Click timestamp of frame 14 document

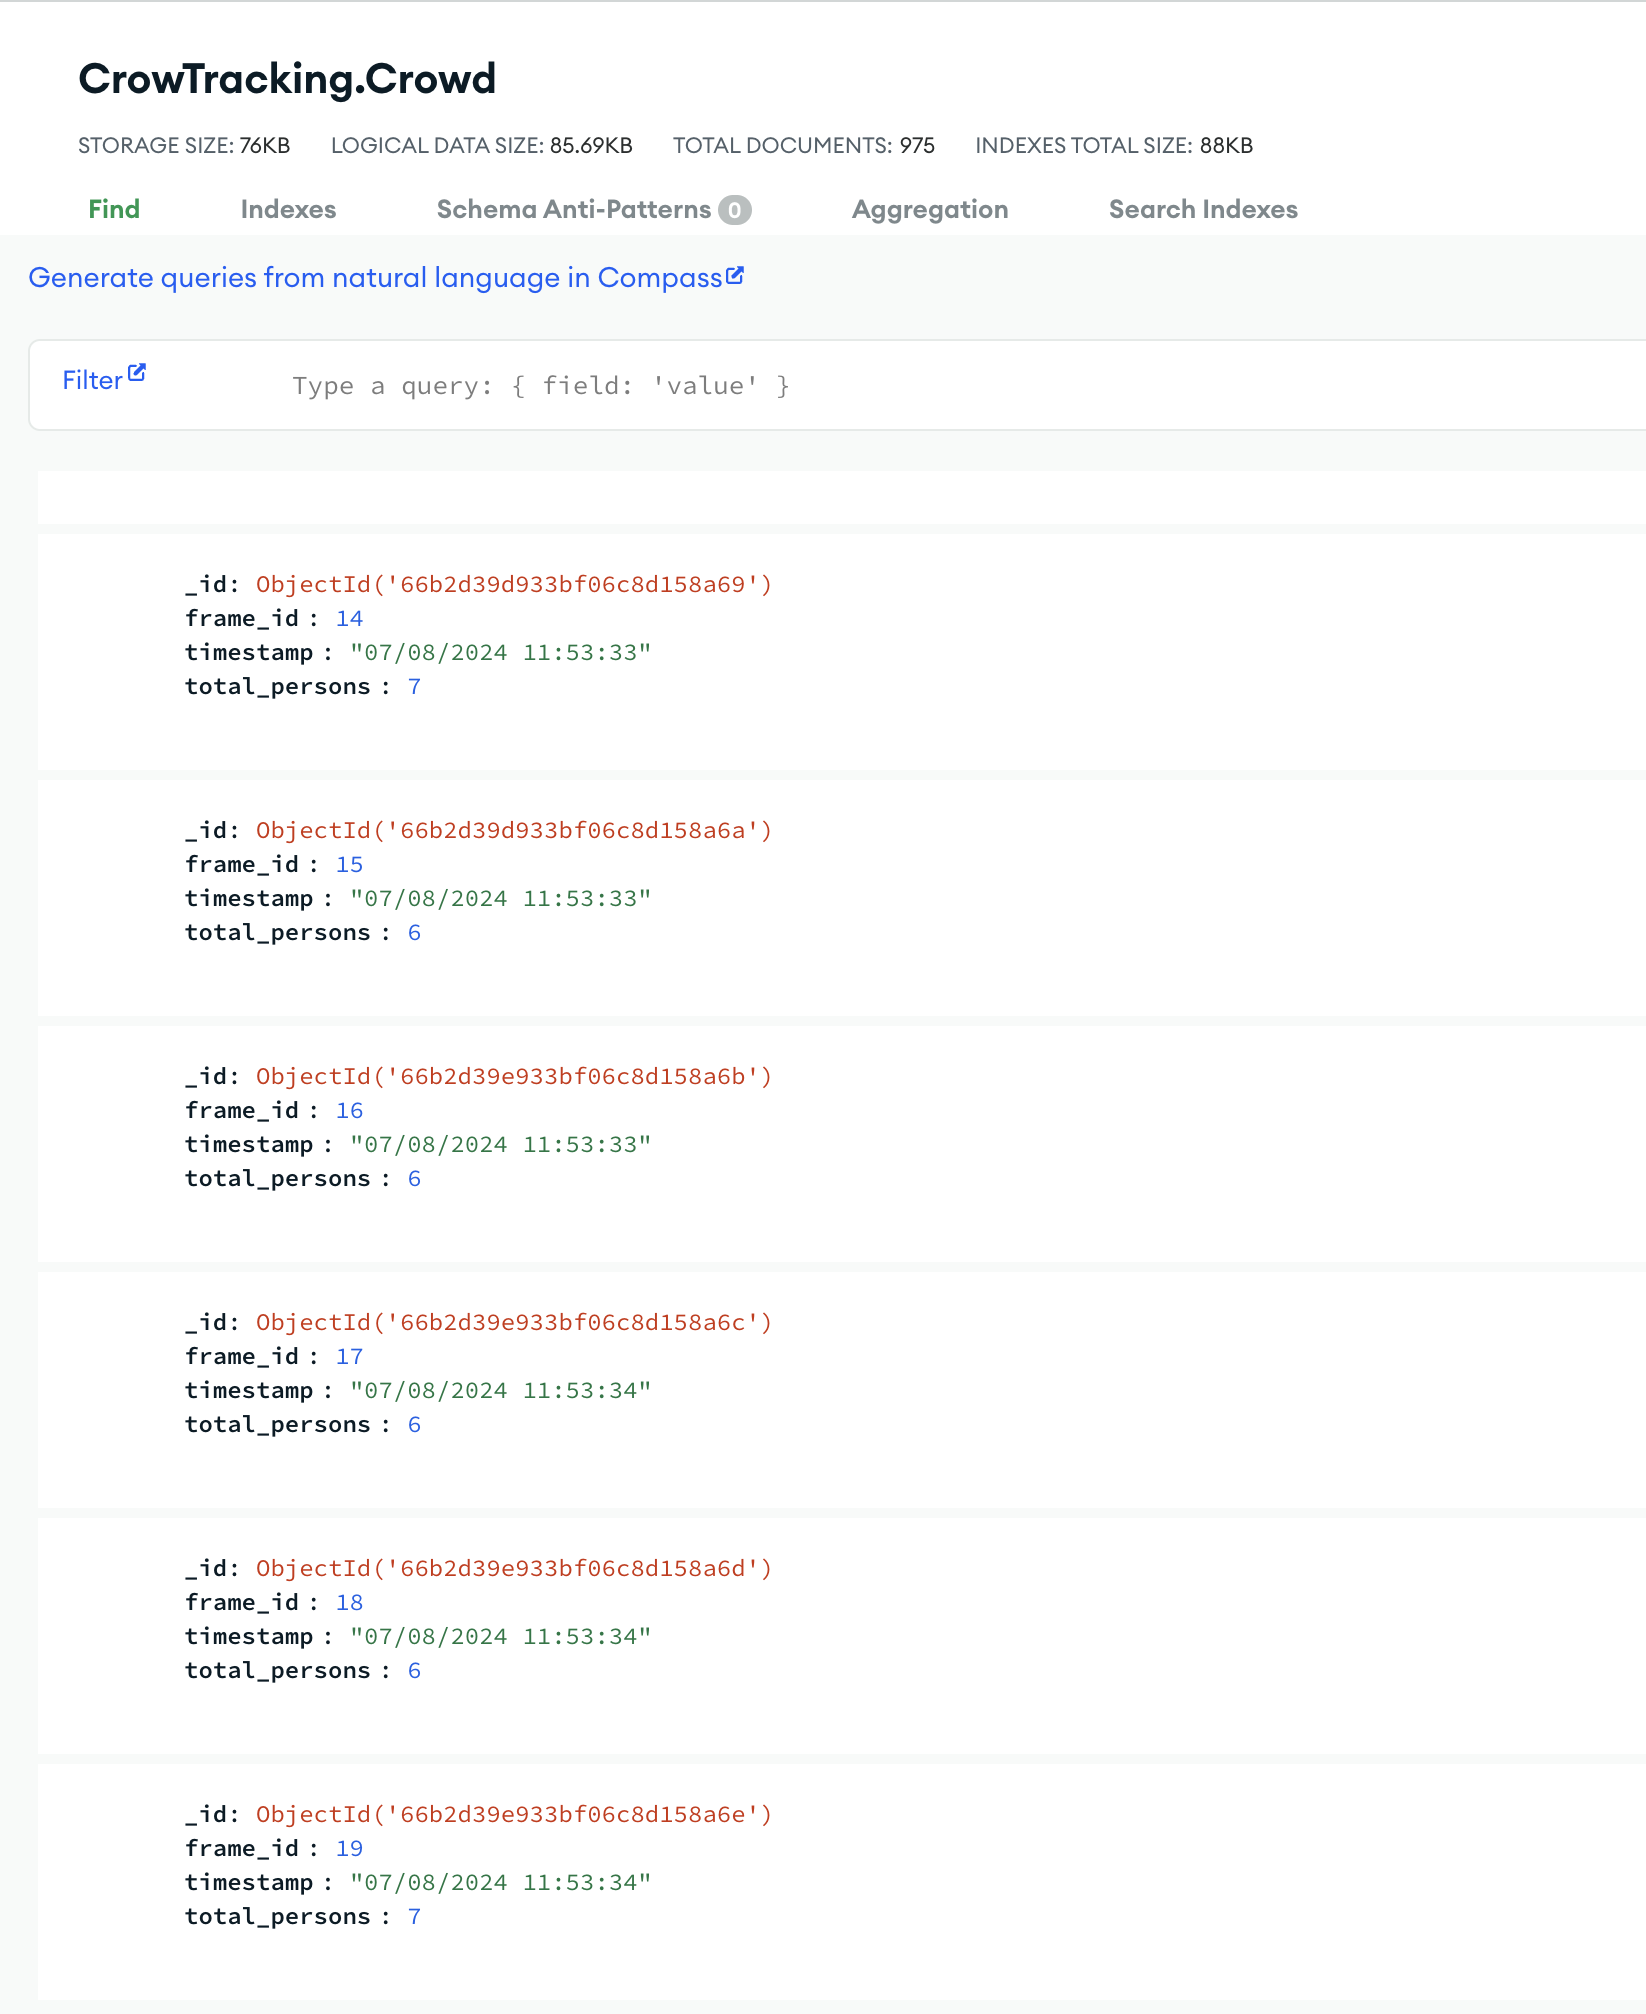point(500,652)
